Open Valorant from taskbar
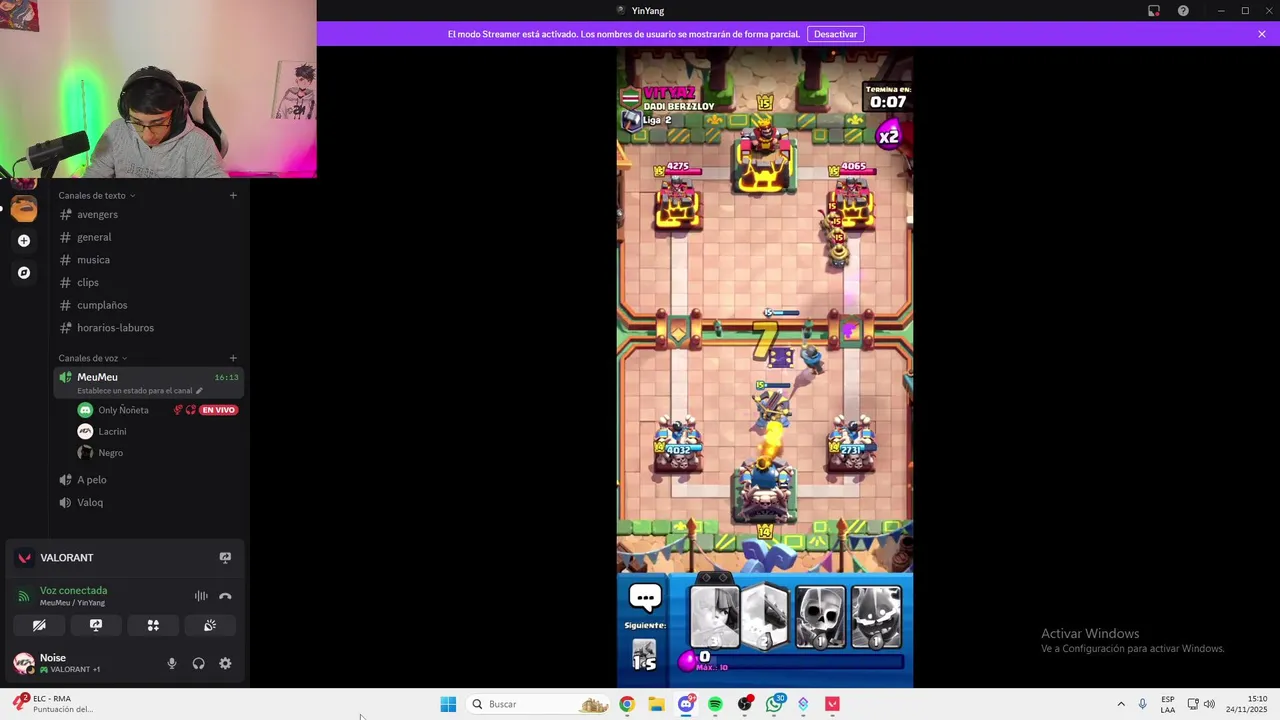The height and width of the screenshot is (720, 1280). (x=832, y=704)
